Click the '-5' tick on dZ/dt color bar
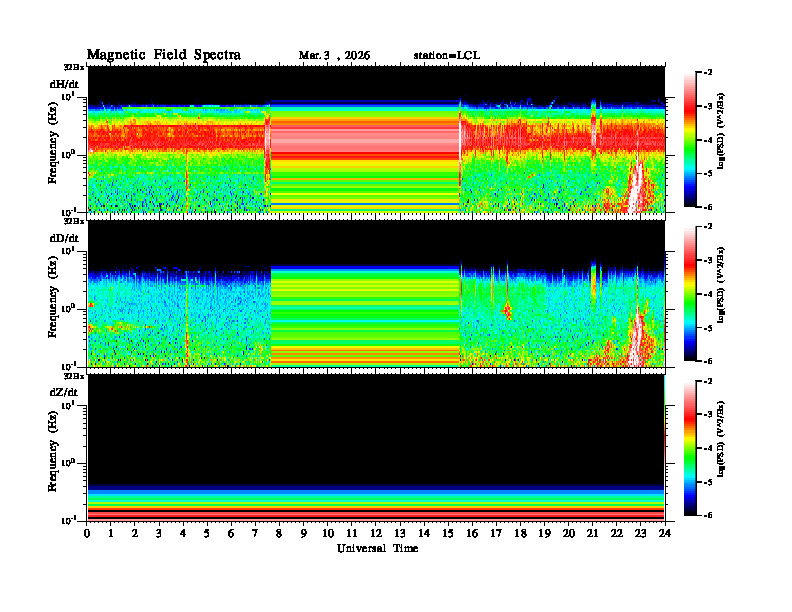Image resolution: width=792 pixels, height=612 pixels. coord(708,482)
